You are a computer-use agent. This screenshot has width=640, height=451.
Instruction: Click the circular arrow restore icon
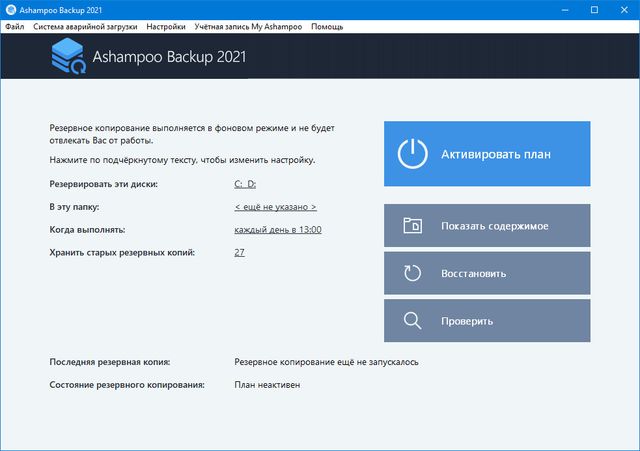click(x=412, y=273)
